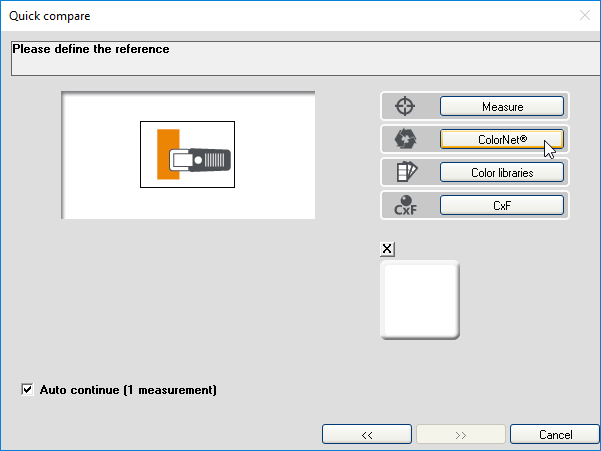Click the Quick compare title text
This screenshot has height=451, width=601.
[50, 16]
